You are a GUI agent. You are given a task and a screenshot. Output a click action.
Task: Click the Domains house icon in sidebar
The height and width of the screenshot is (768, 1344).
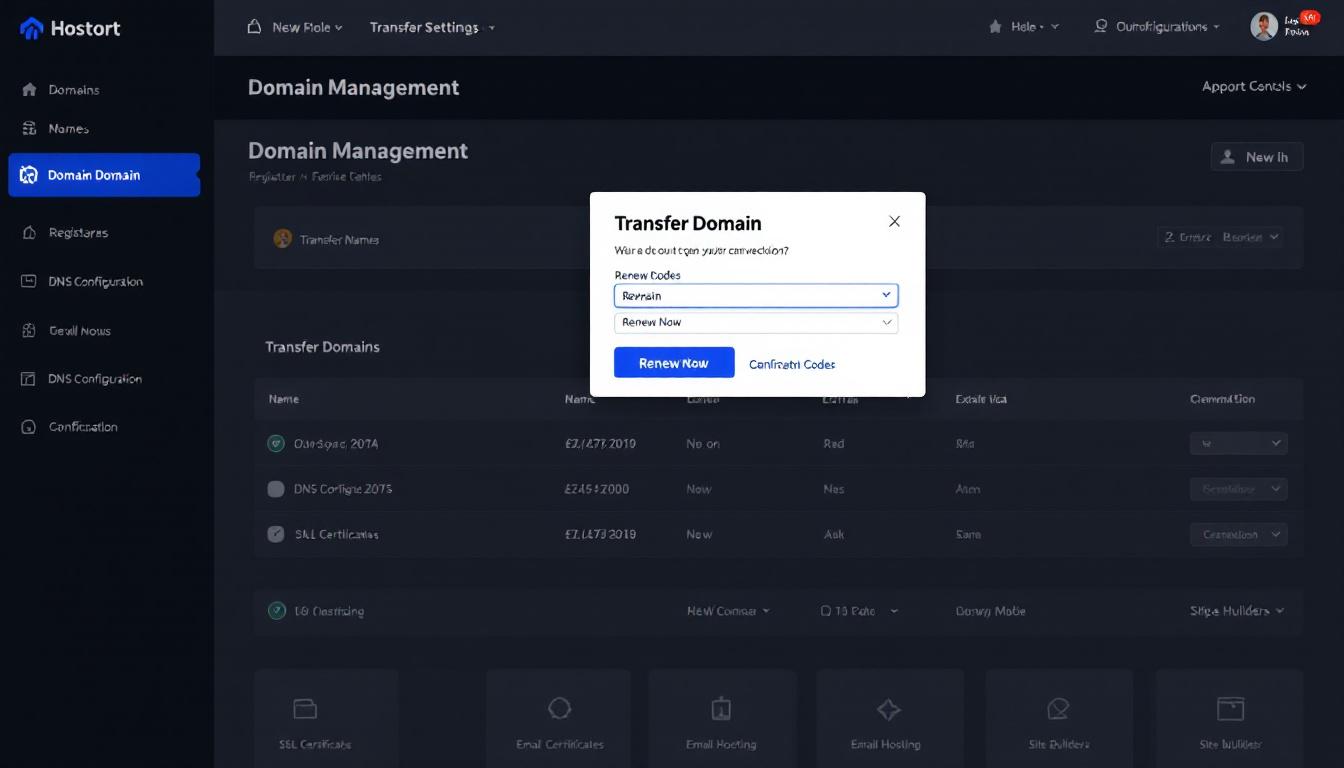coord(29,90)
